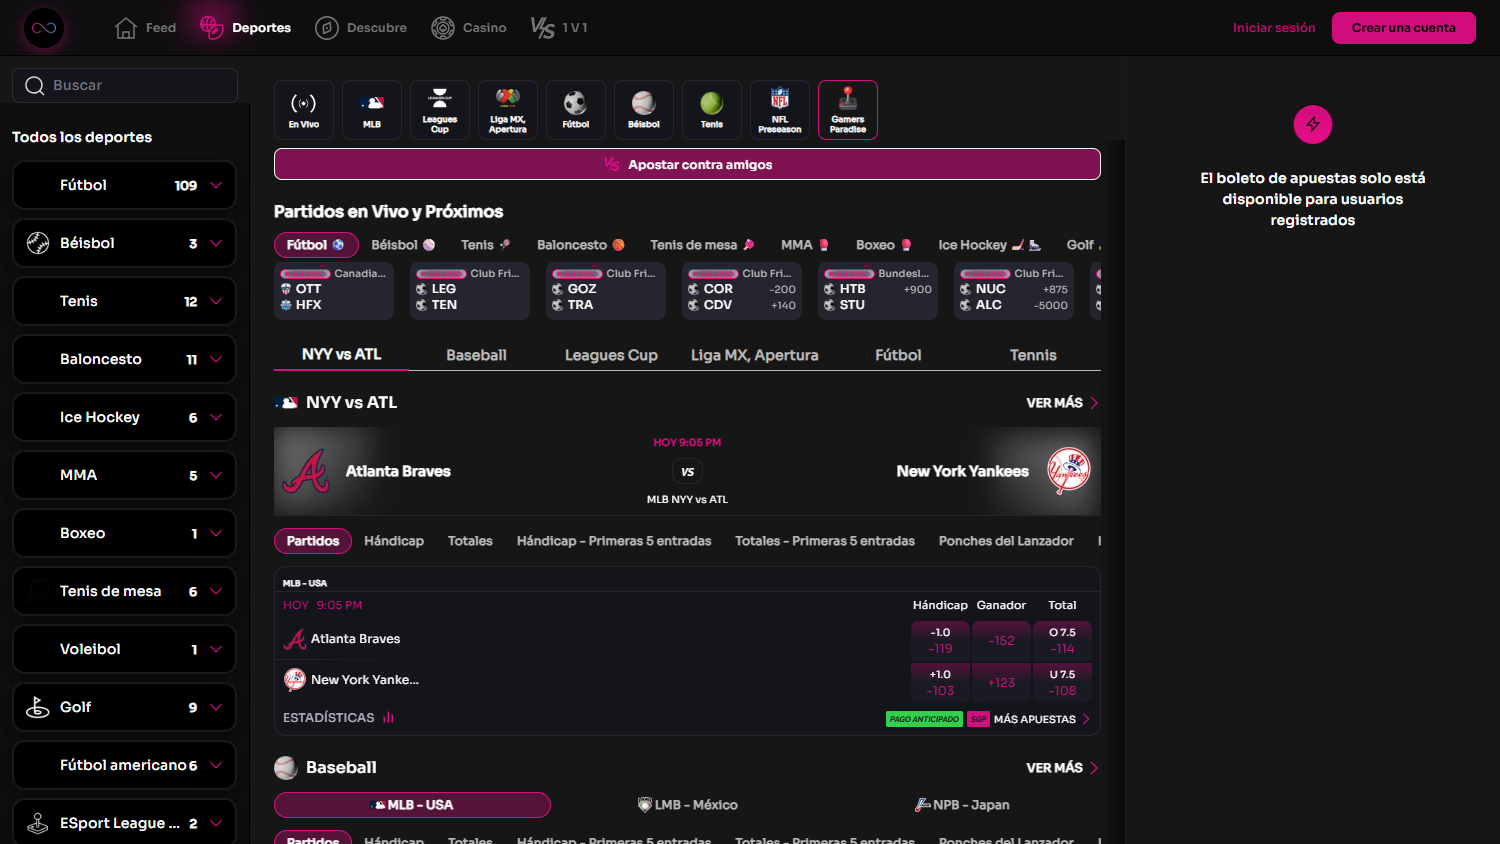This screenshot has width=1500, height=844.
Task: Click the search magnifier icon
Action: [x=35, y=86]
